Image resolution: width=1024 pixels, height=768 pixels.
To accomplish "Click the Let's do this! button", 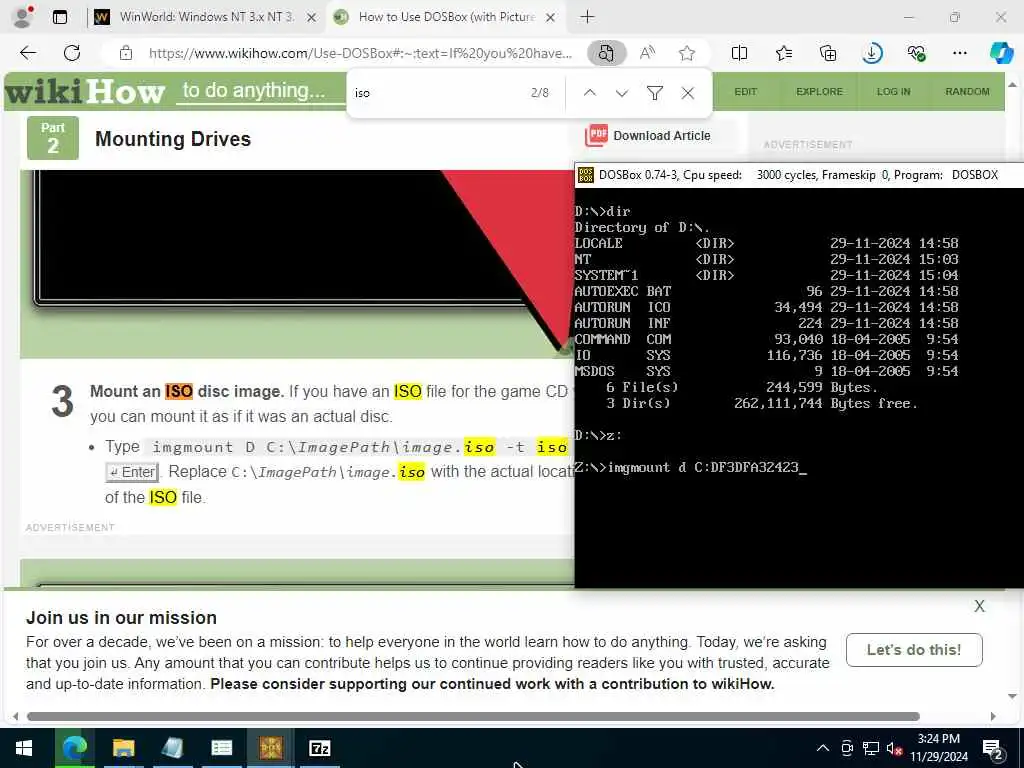I will click(x=914, y=649).
